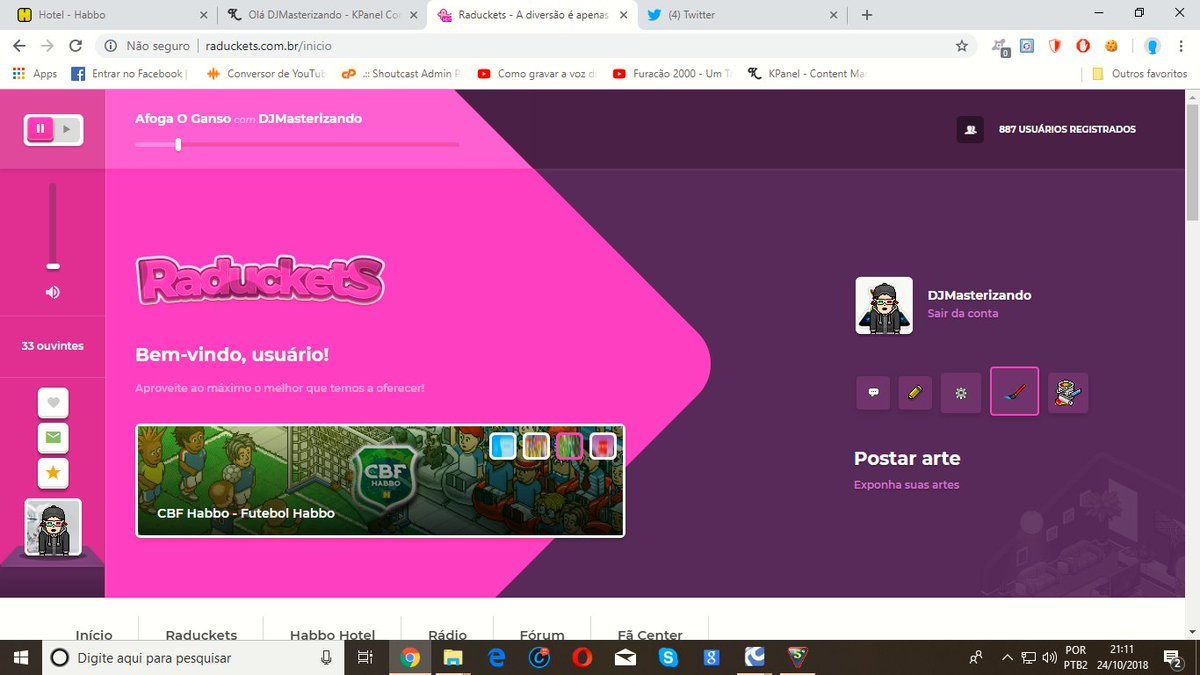Click the CBF Habbo - Futebol Habbo banner
This screenshot has width=1200, height=675.
tap(380, 481)
